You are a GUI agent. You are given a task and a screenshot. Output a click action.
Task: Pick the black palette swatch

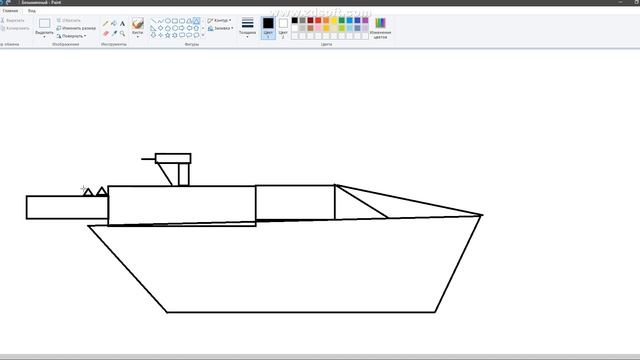click(x=295, y=20)
